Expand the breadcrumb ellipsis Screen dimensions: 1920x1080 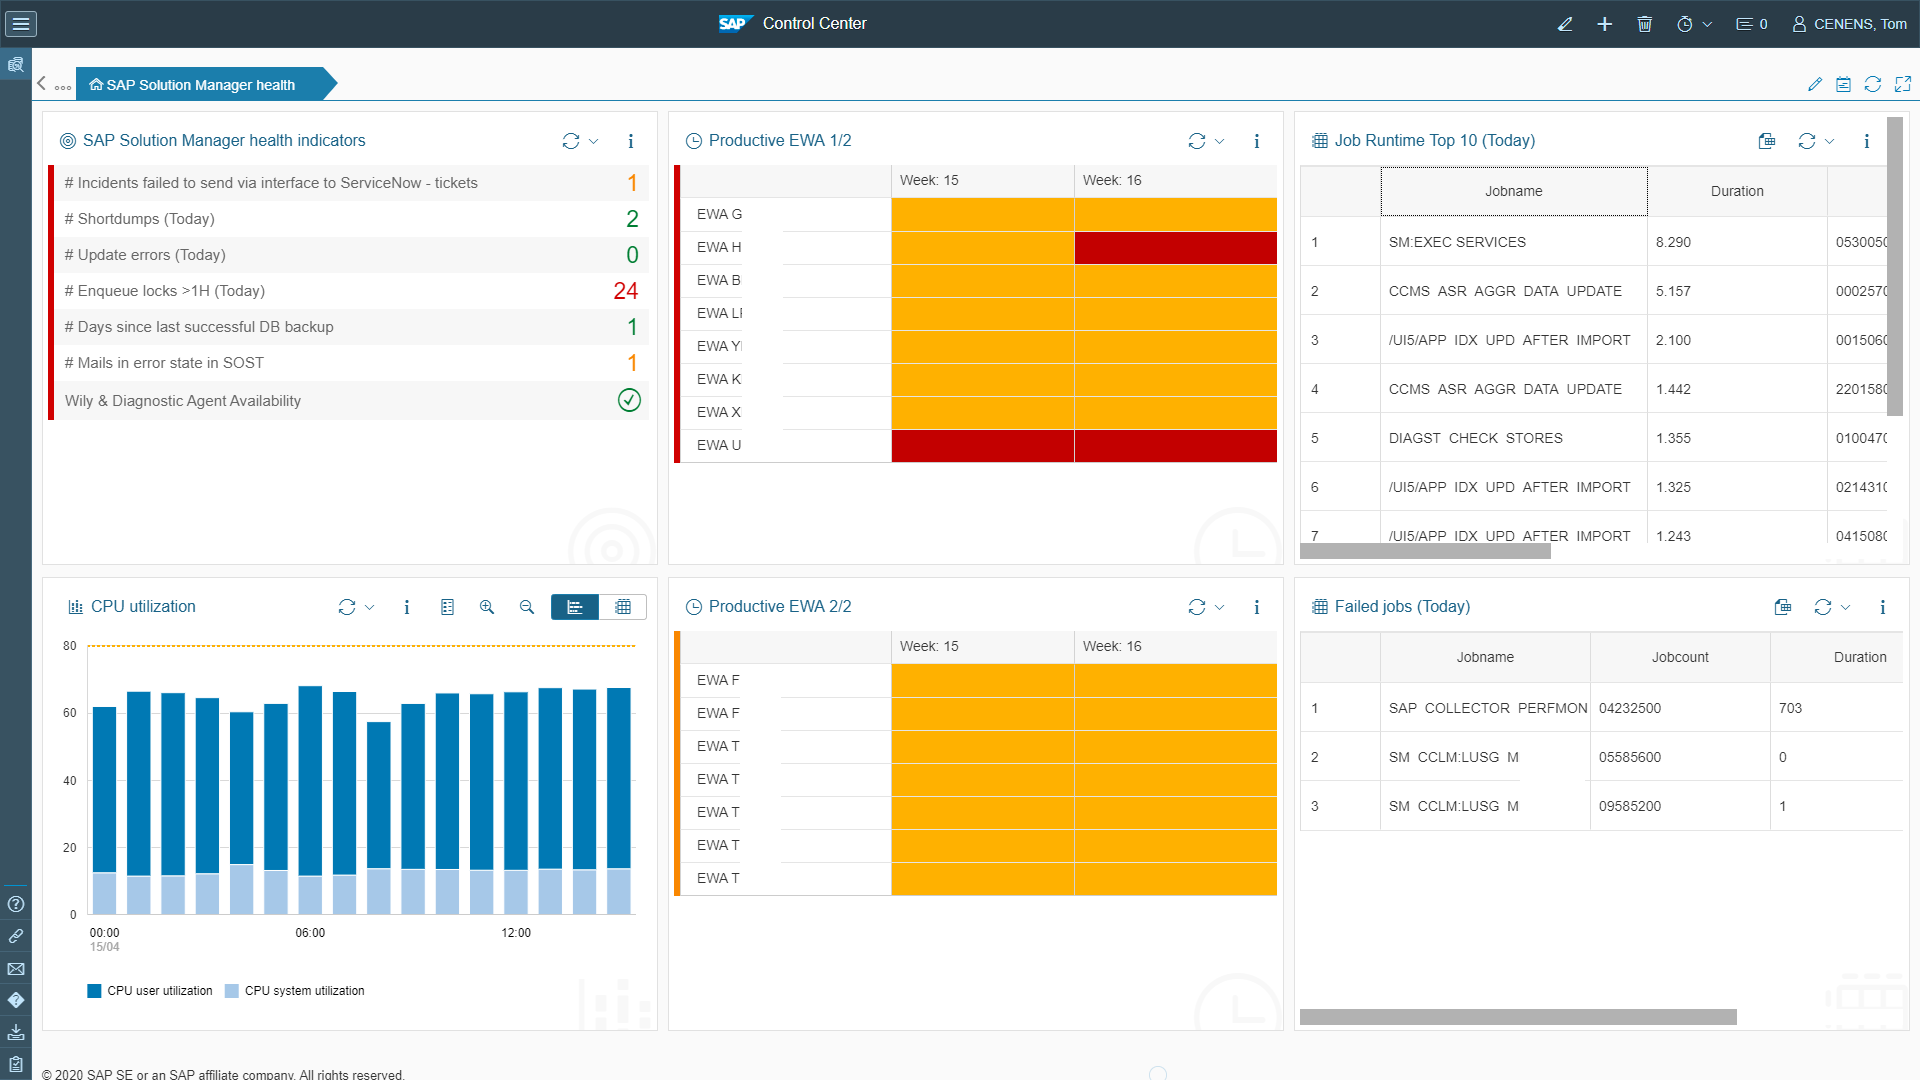click(x=63, y=87)
